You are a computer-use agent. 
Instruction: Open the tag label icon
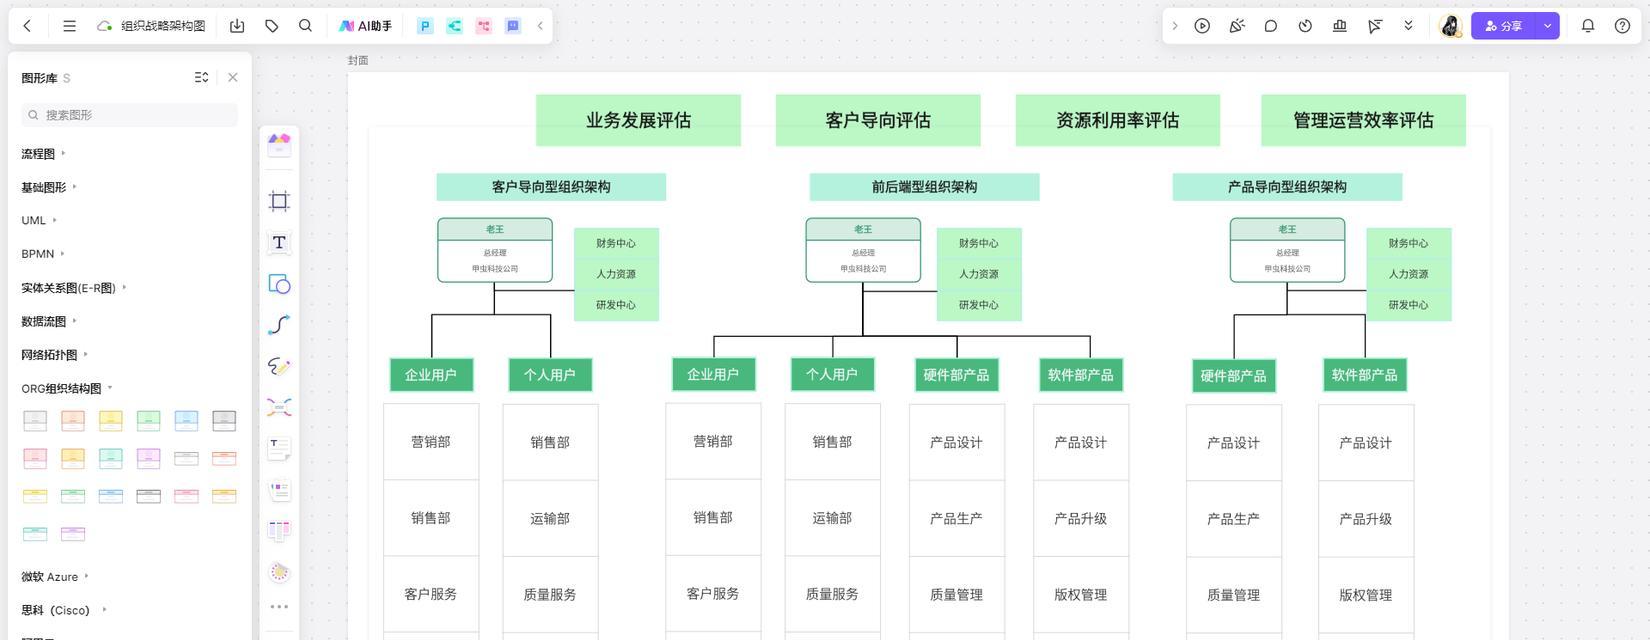(x=271, y=26)
